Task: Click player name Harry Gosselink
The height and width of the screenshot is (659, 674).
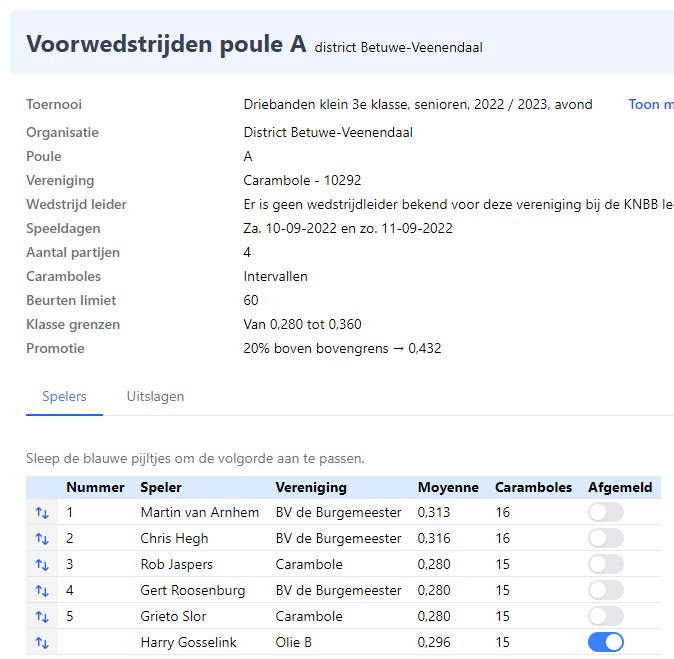Action: pos(188,642)
